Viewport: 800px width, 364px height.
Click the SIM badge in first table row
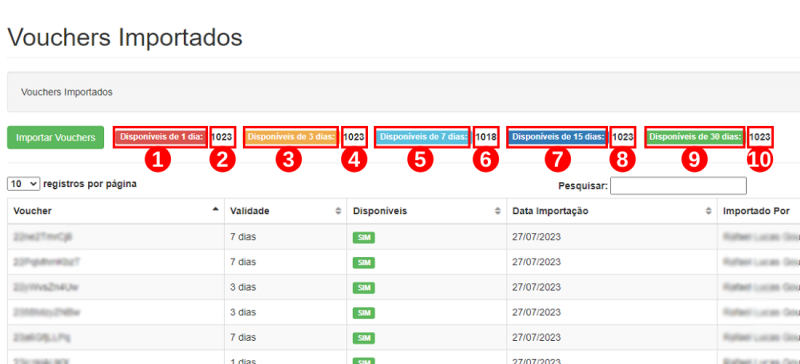[363, 237]
